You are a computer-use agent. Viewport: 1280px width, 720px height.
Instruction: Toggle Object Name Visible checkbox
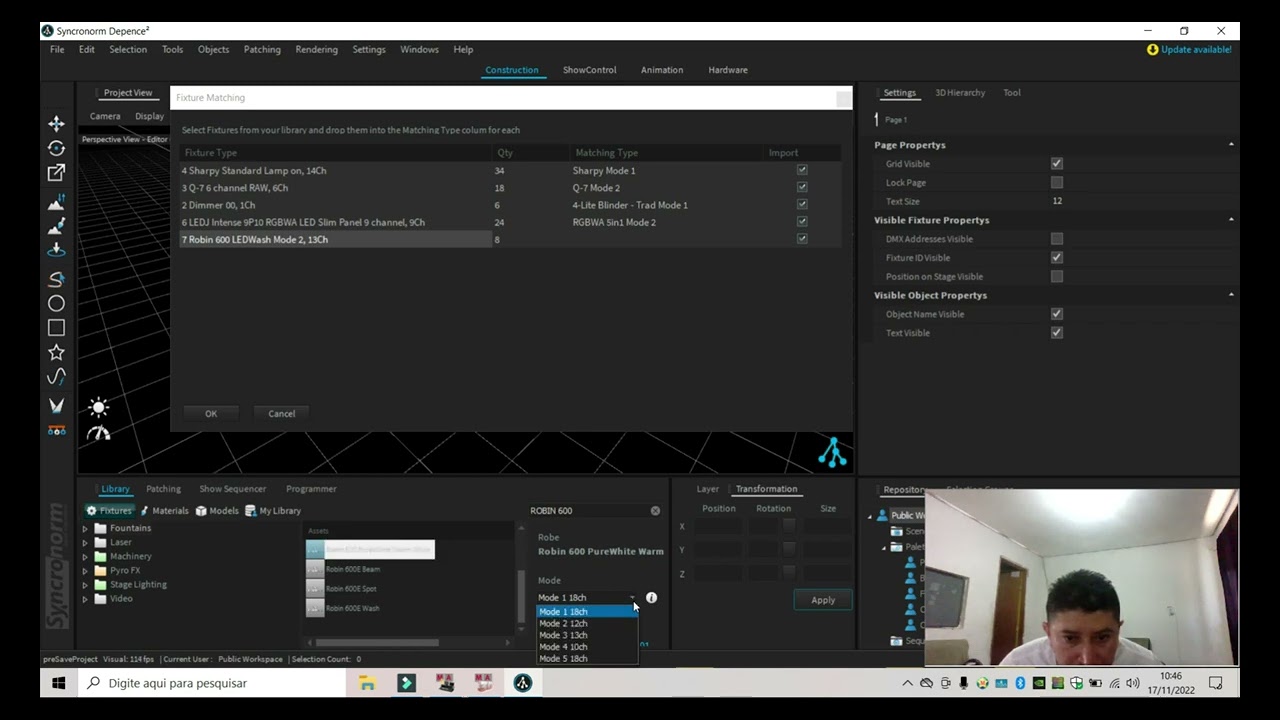click(1057, 313)
